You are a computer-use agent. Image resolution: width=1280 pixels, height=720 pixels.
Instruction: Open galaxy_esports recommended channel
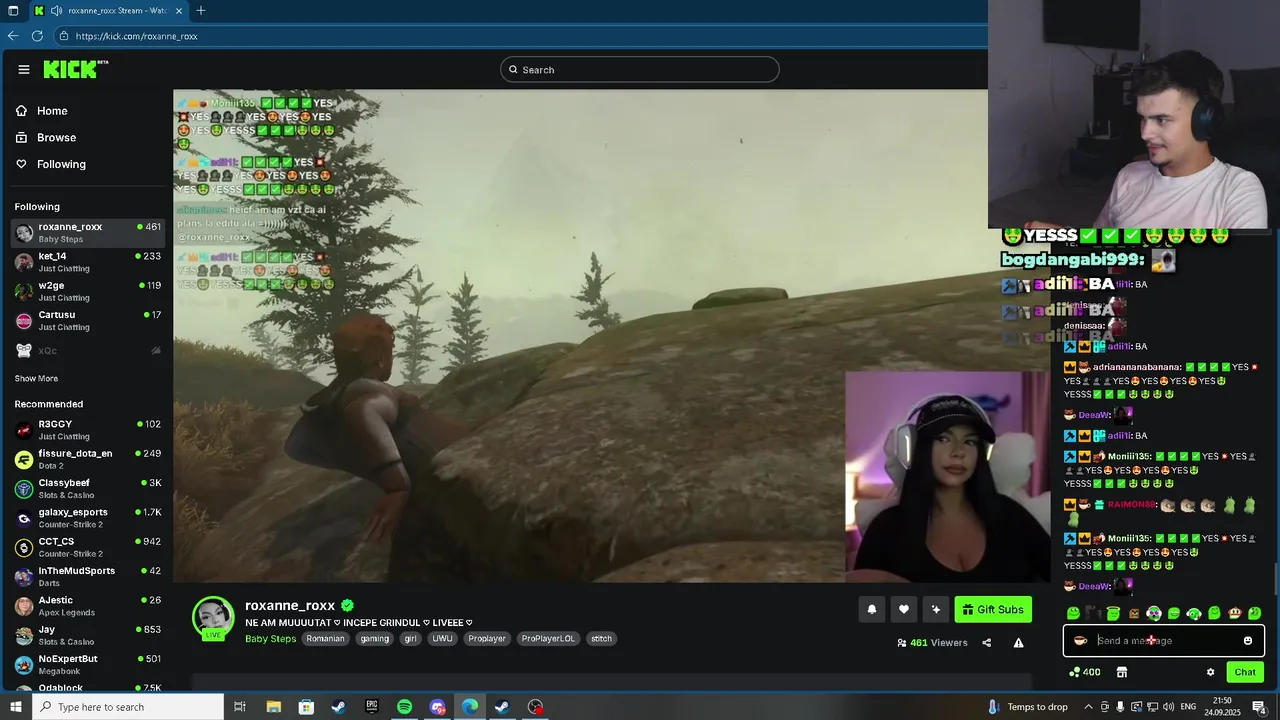[88, 518]
